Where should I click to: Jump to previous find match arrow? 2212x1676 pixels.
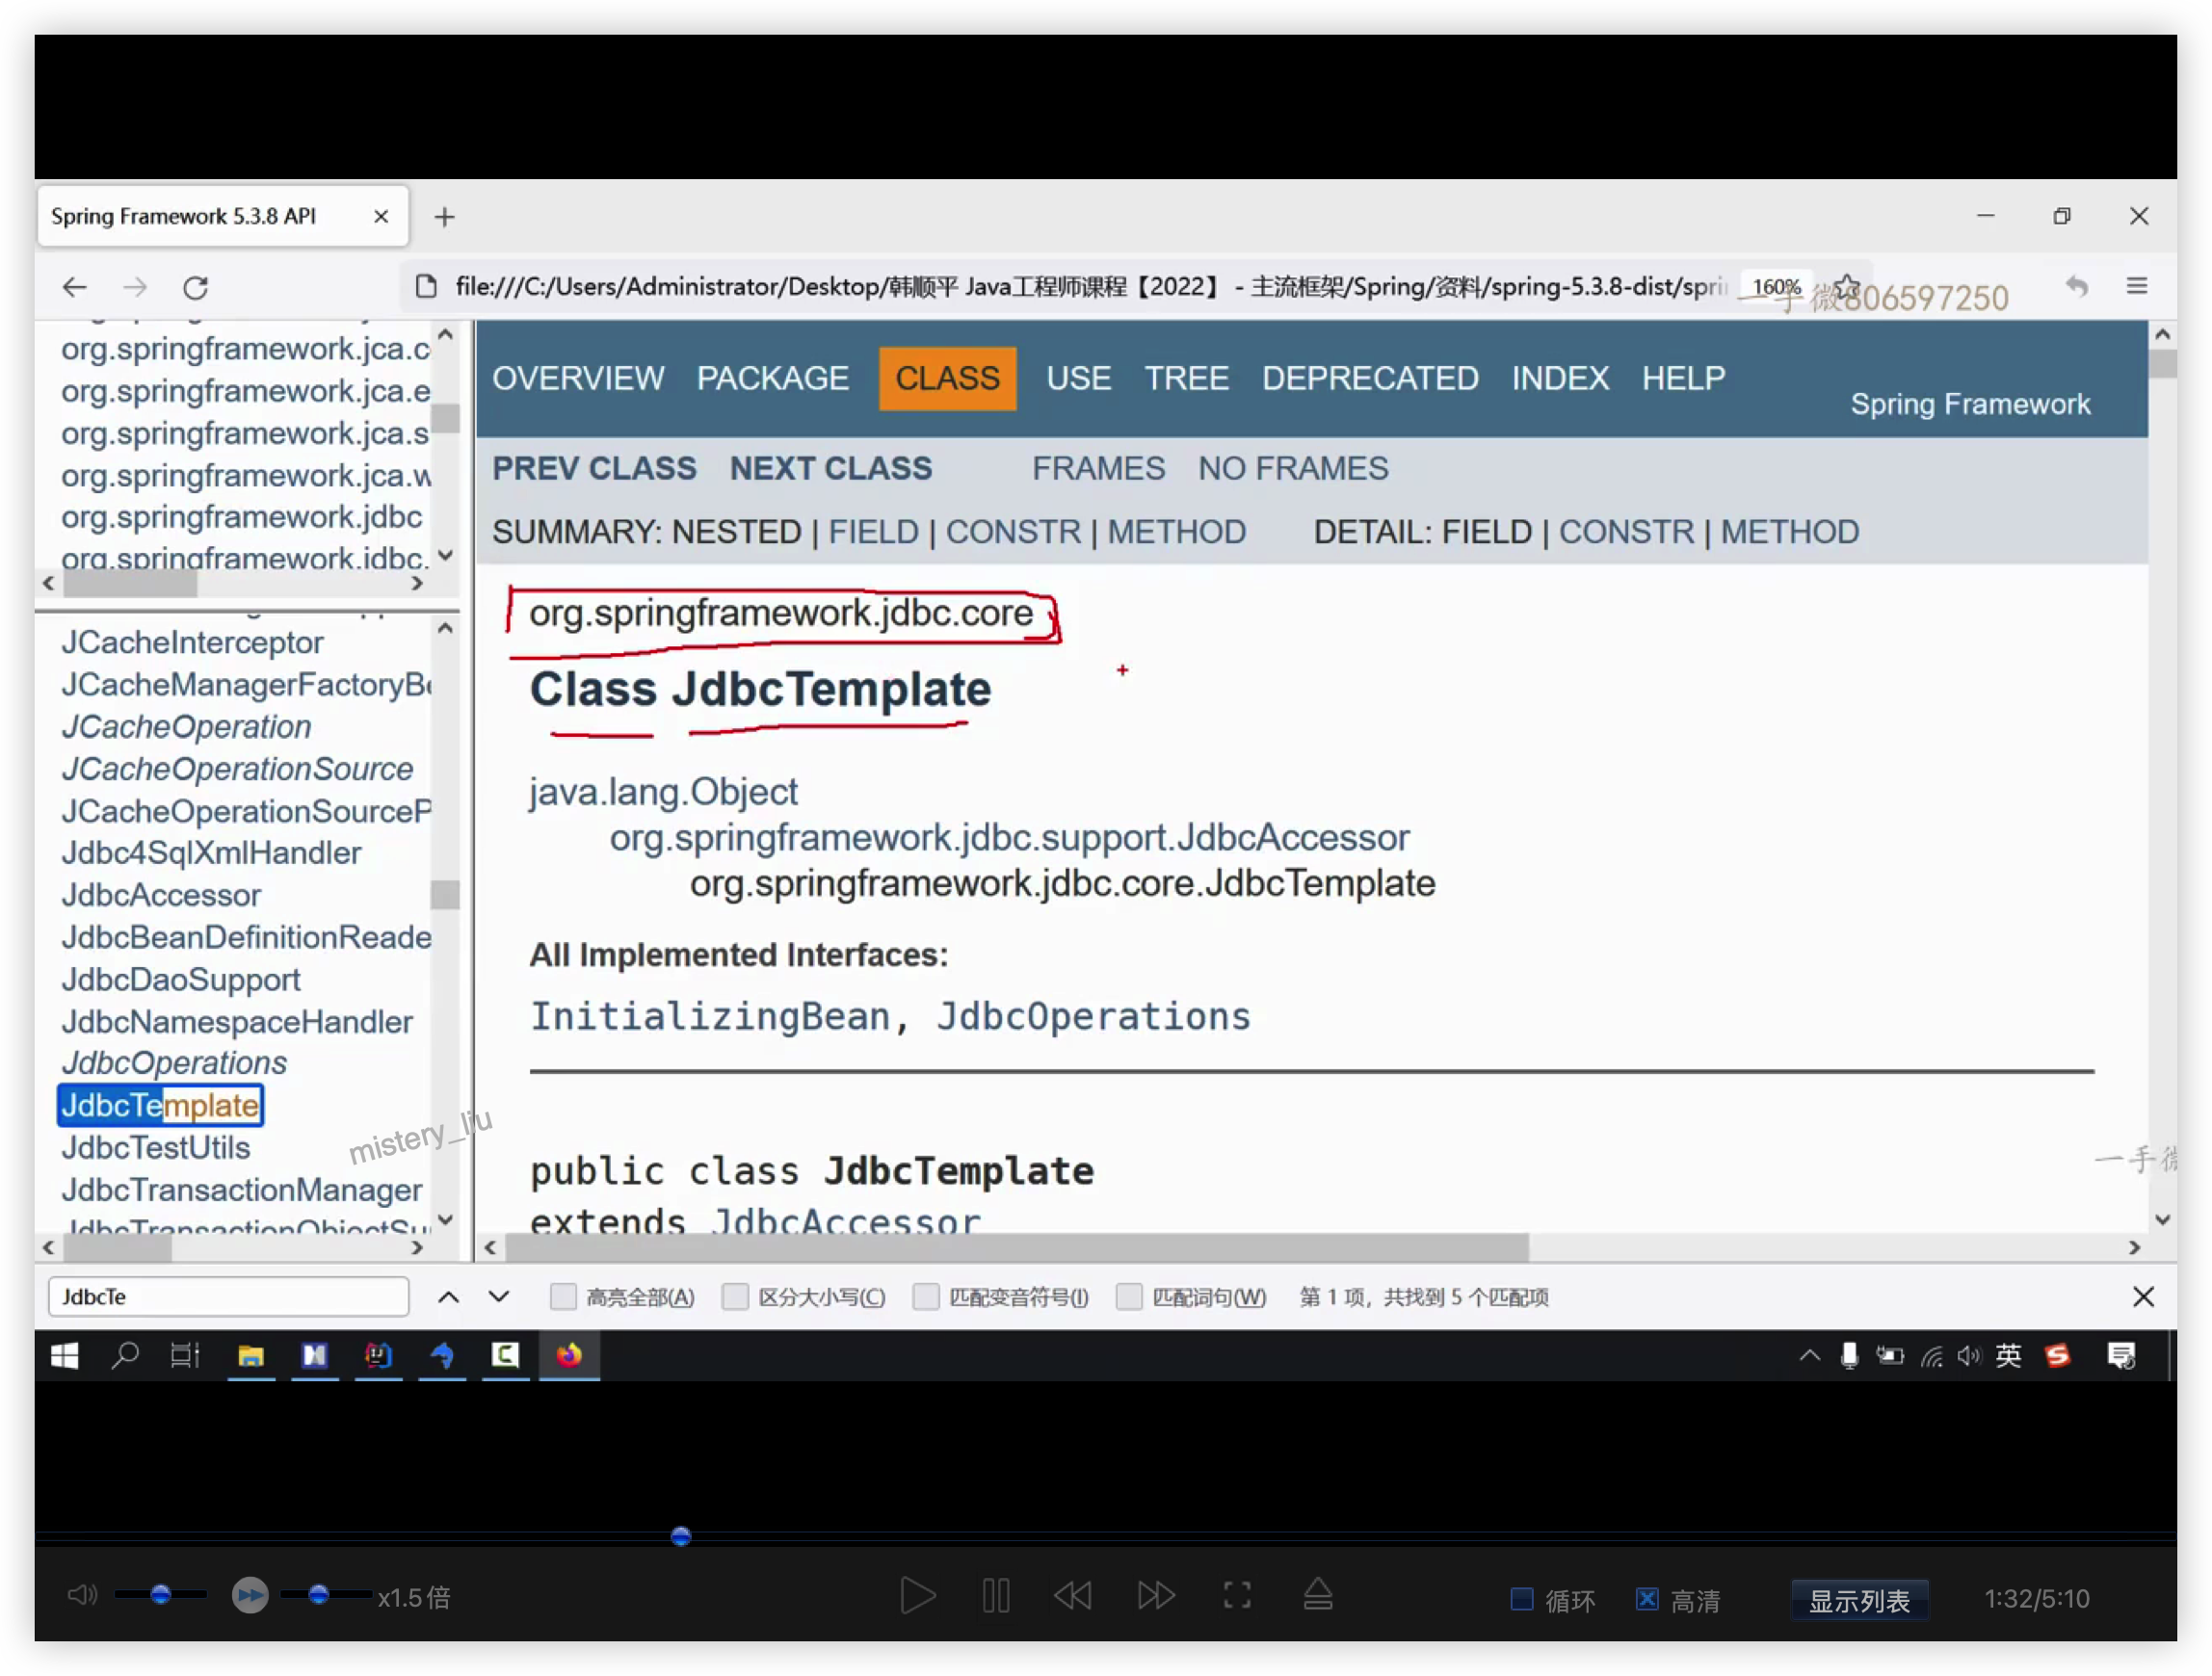(x=449, y=1297)
